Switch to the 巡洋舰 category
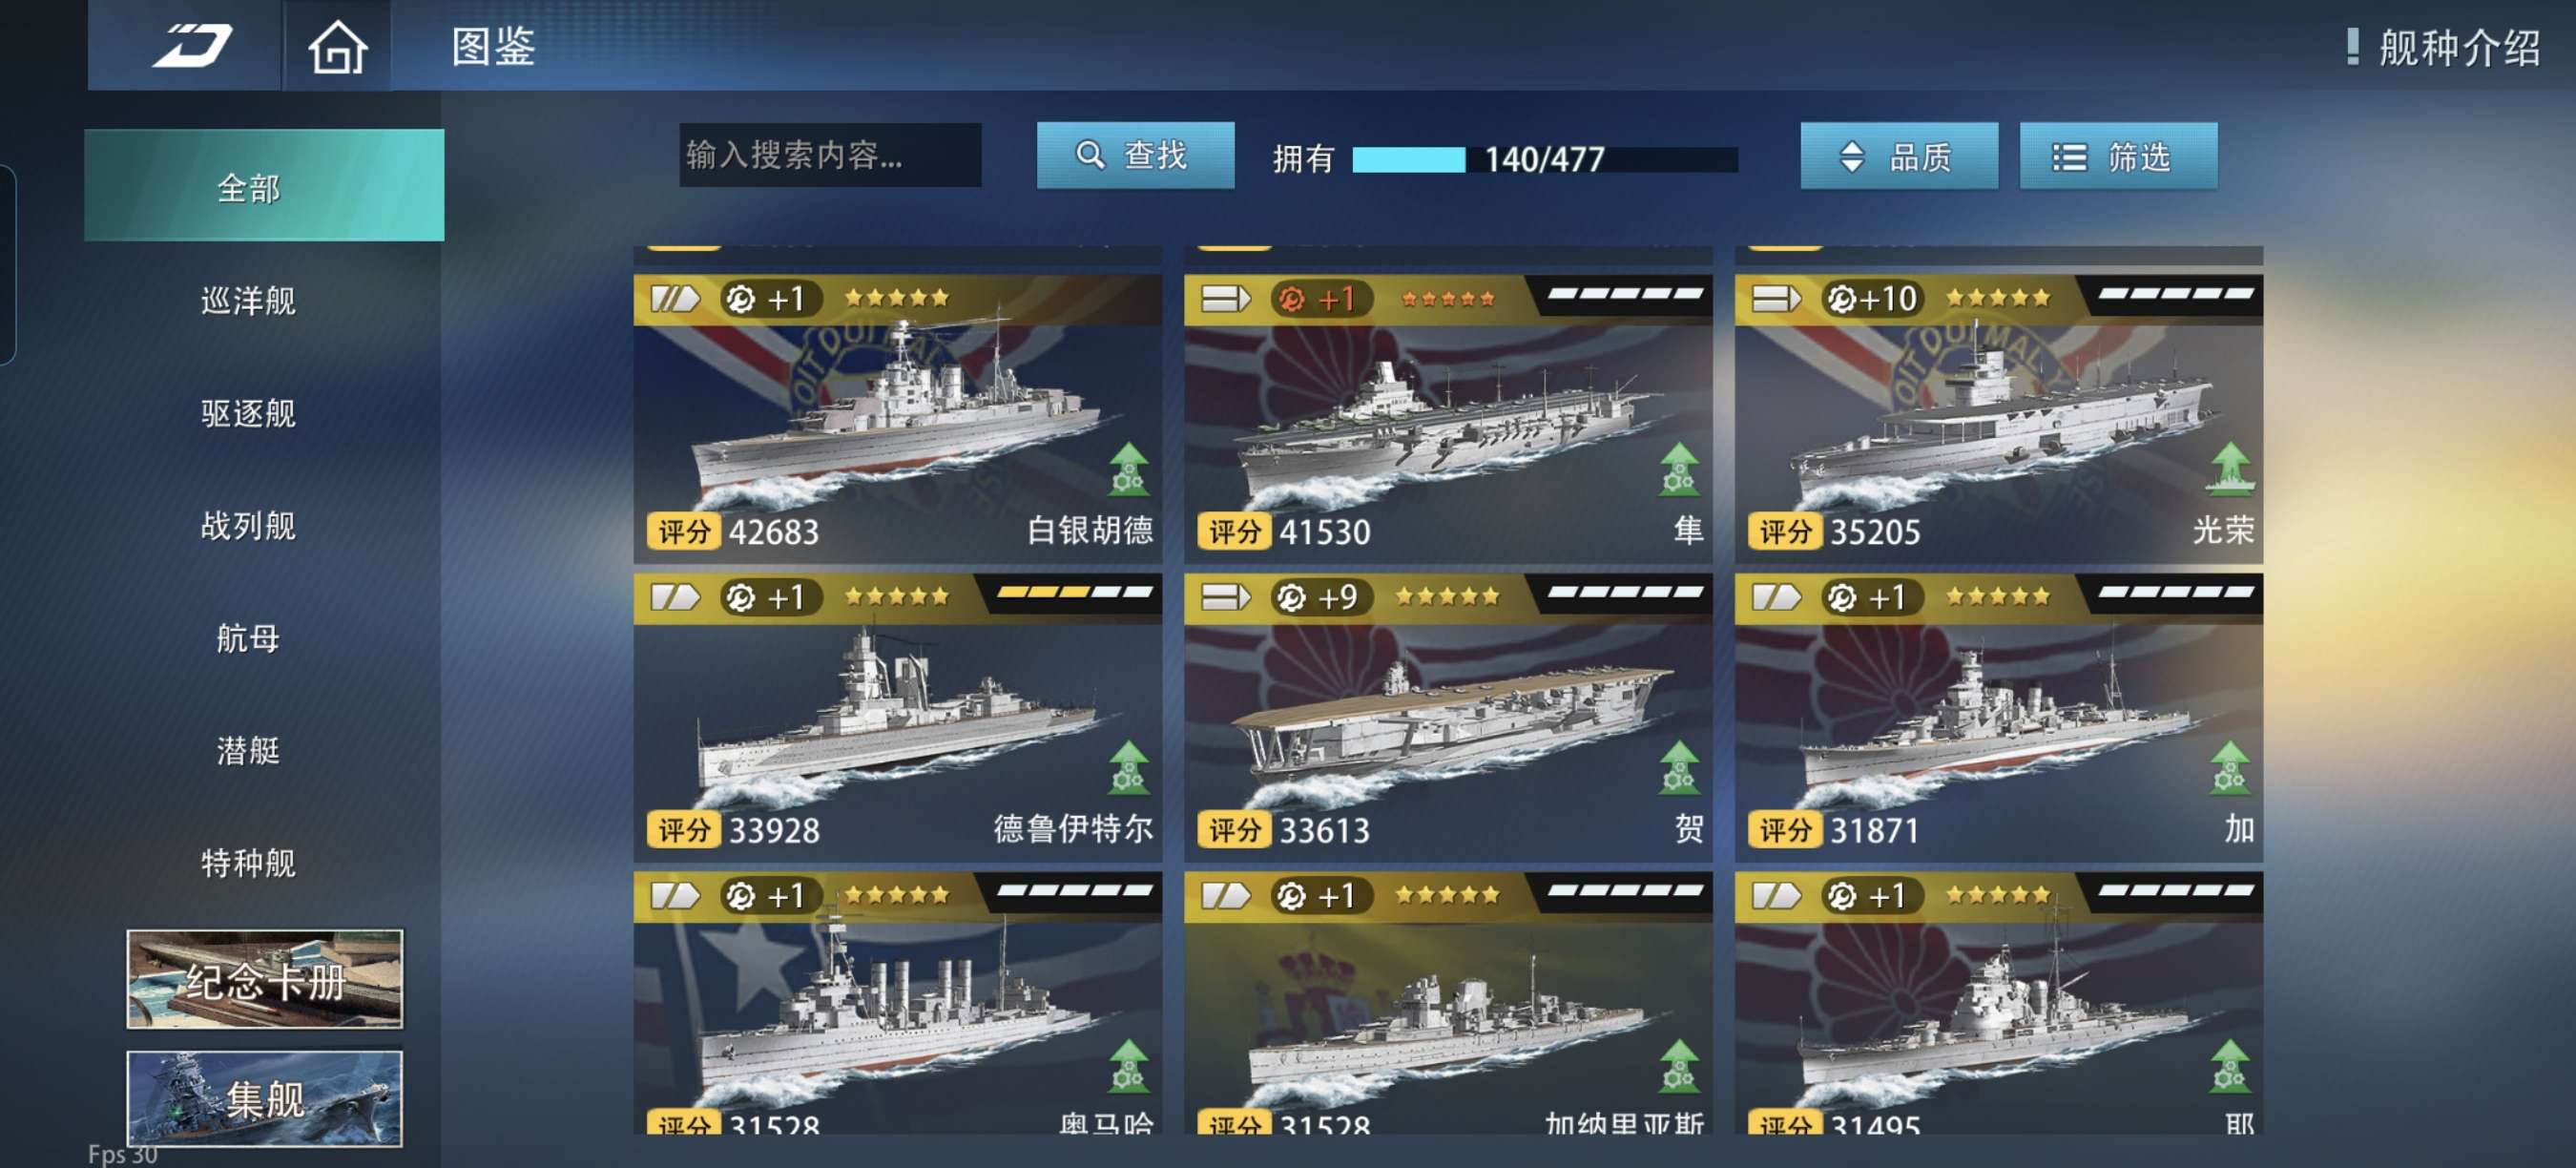This screenshot has width=2576, height=1168. click(x=248, y=300)
